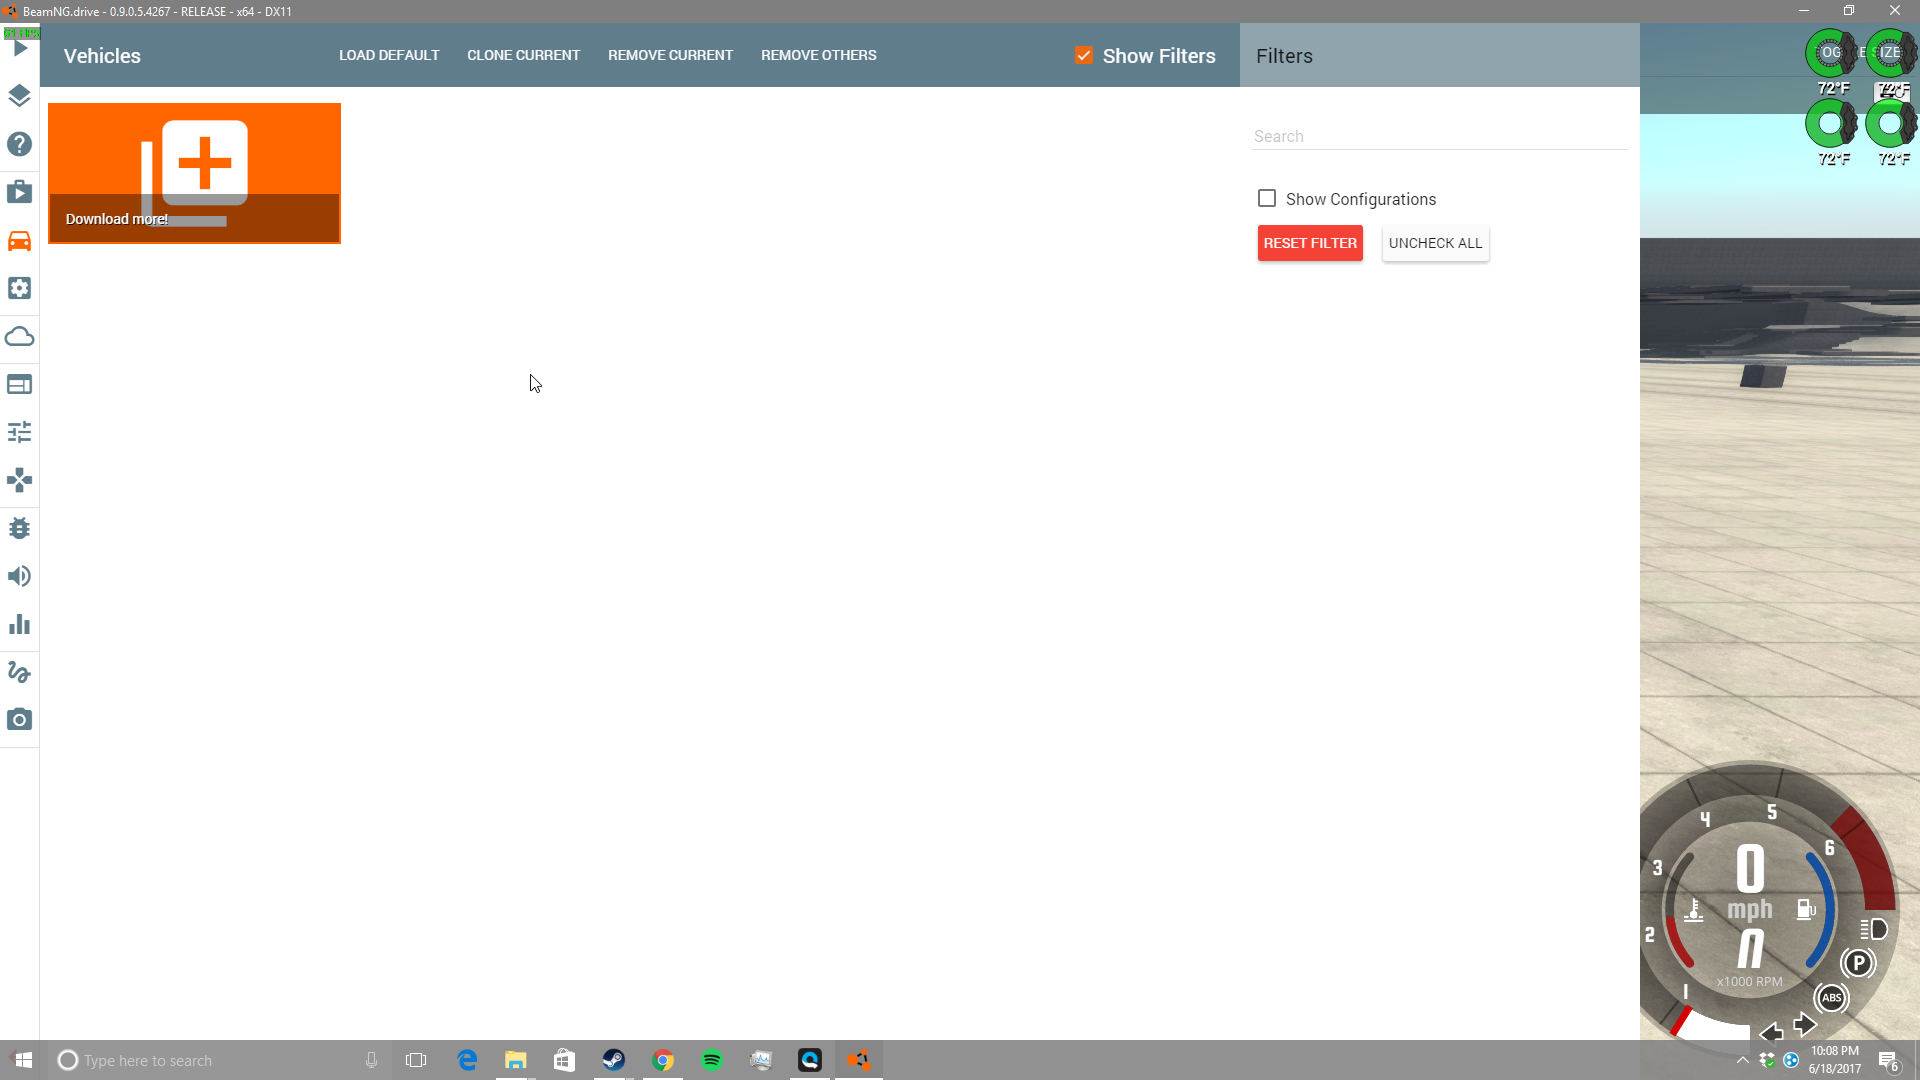Open the Windows Start menu
Image resolution: width=1920 pixels, height=1080 pixels.
click(x=24, y=1060)
